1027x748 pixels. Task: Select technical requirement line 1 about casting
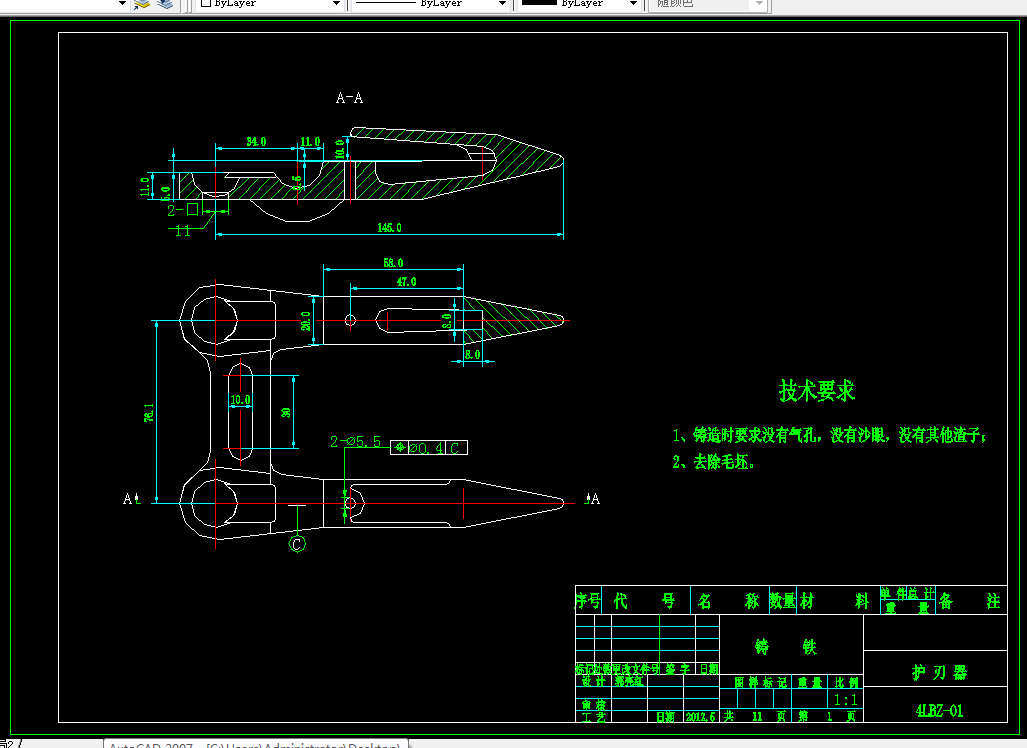829,435
